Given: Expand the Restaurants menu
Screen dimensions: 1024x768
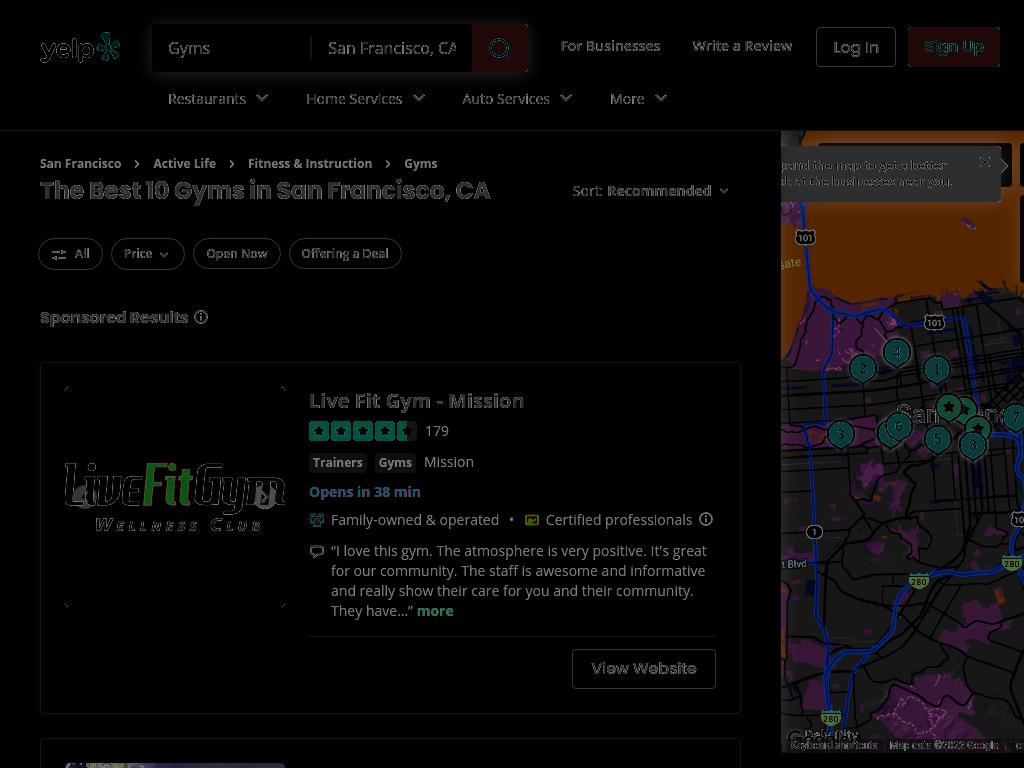Looking at the screenshot, I should [217, 99].
